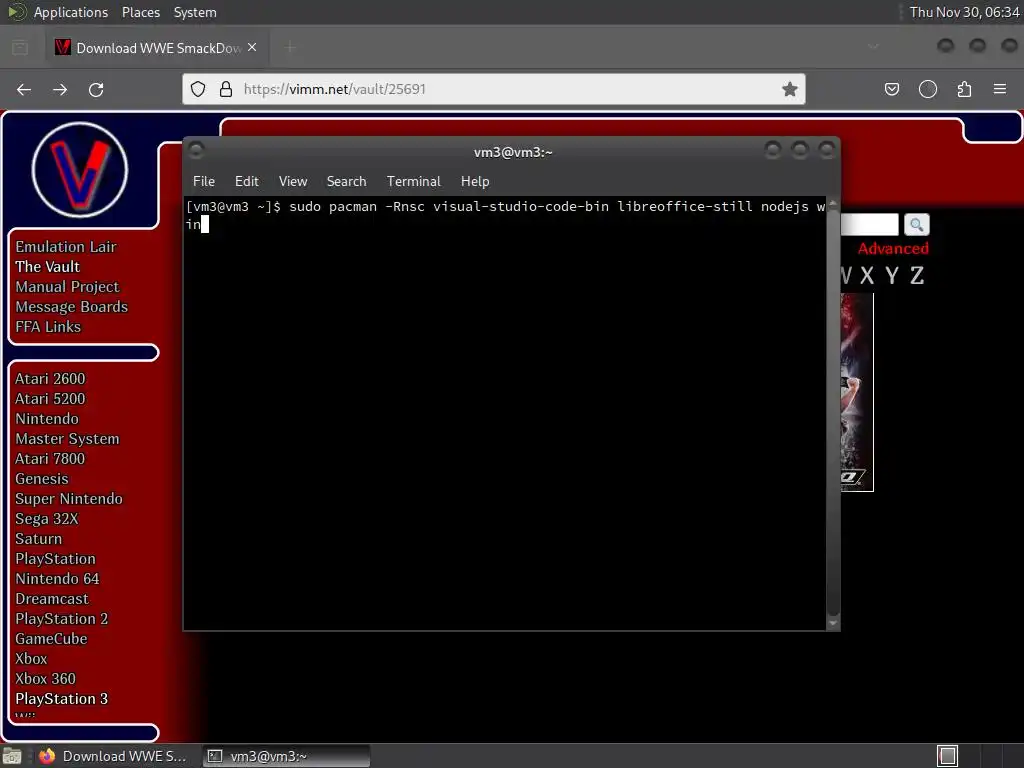Open the terminal File menu
Screen dimensions: 1024x768
click(204, 182)
